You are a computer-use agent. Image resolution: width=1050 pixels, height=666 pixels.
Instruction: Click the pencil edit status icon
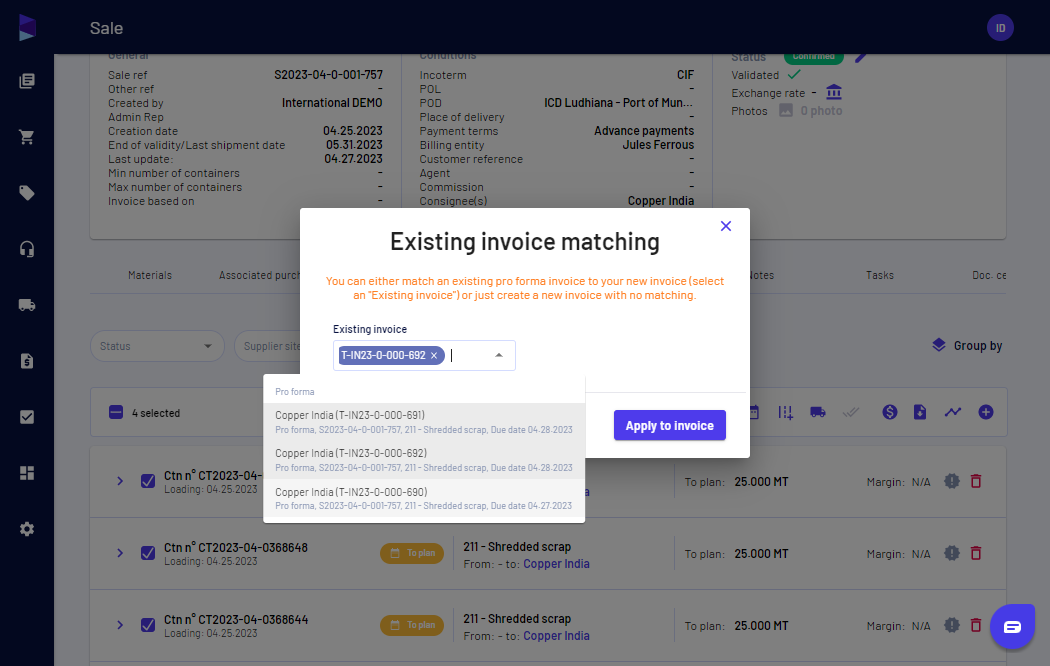pos(860,58)
